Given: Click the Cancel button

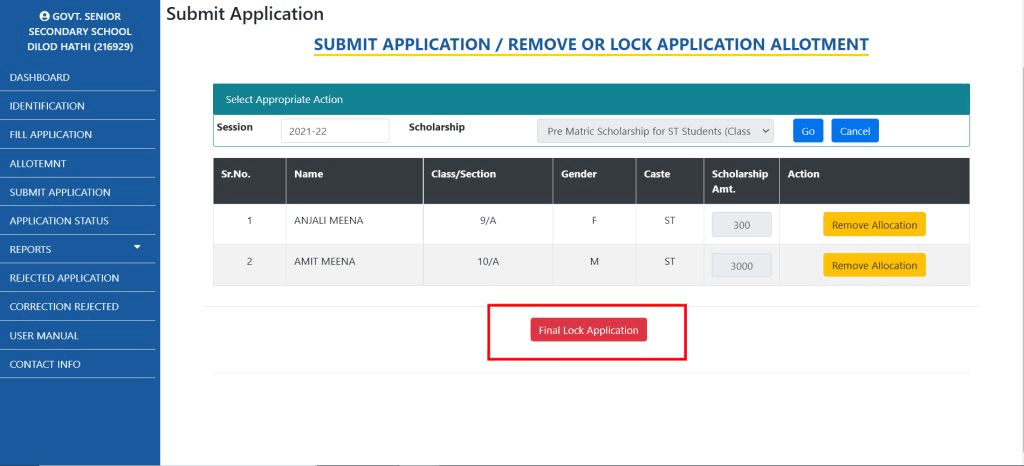Looking at the screenshot, I should click(x=855, y=131).
